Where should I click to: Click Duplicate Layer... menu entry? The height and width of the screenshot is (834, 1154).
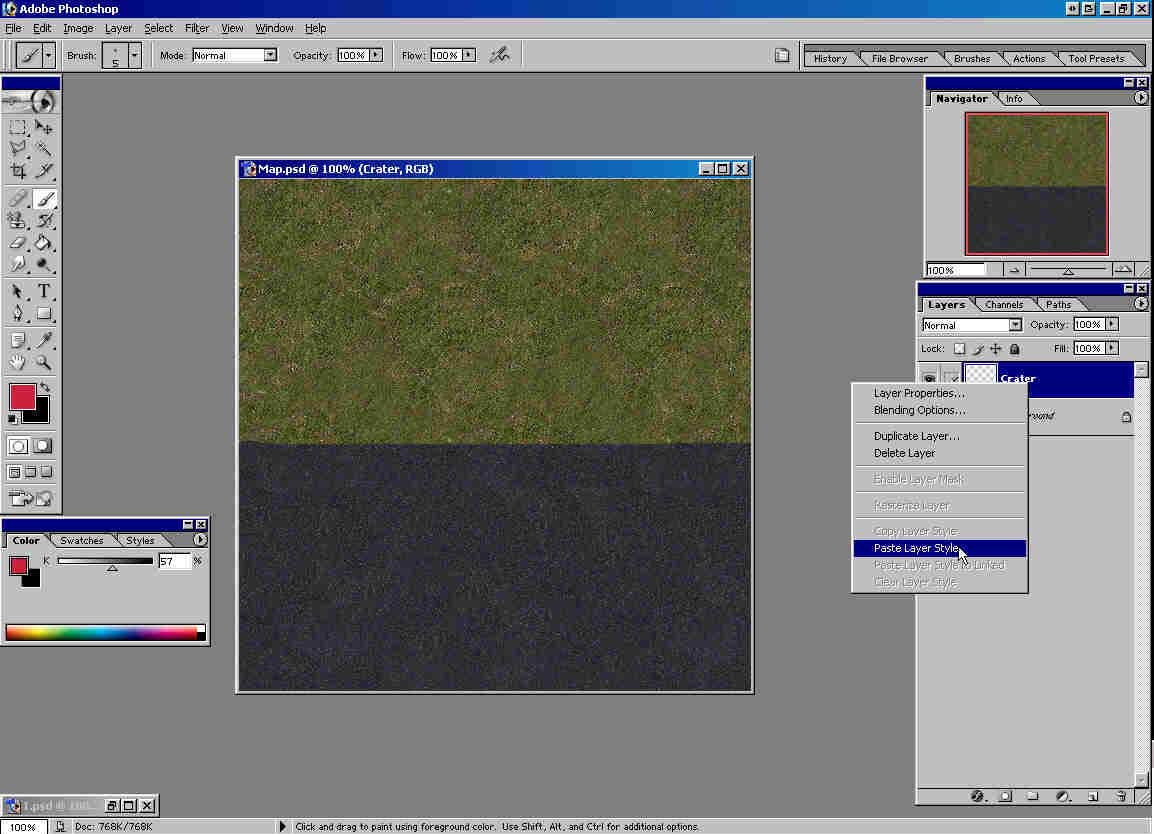[x=916, y=436]
